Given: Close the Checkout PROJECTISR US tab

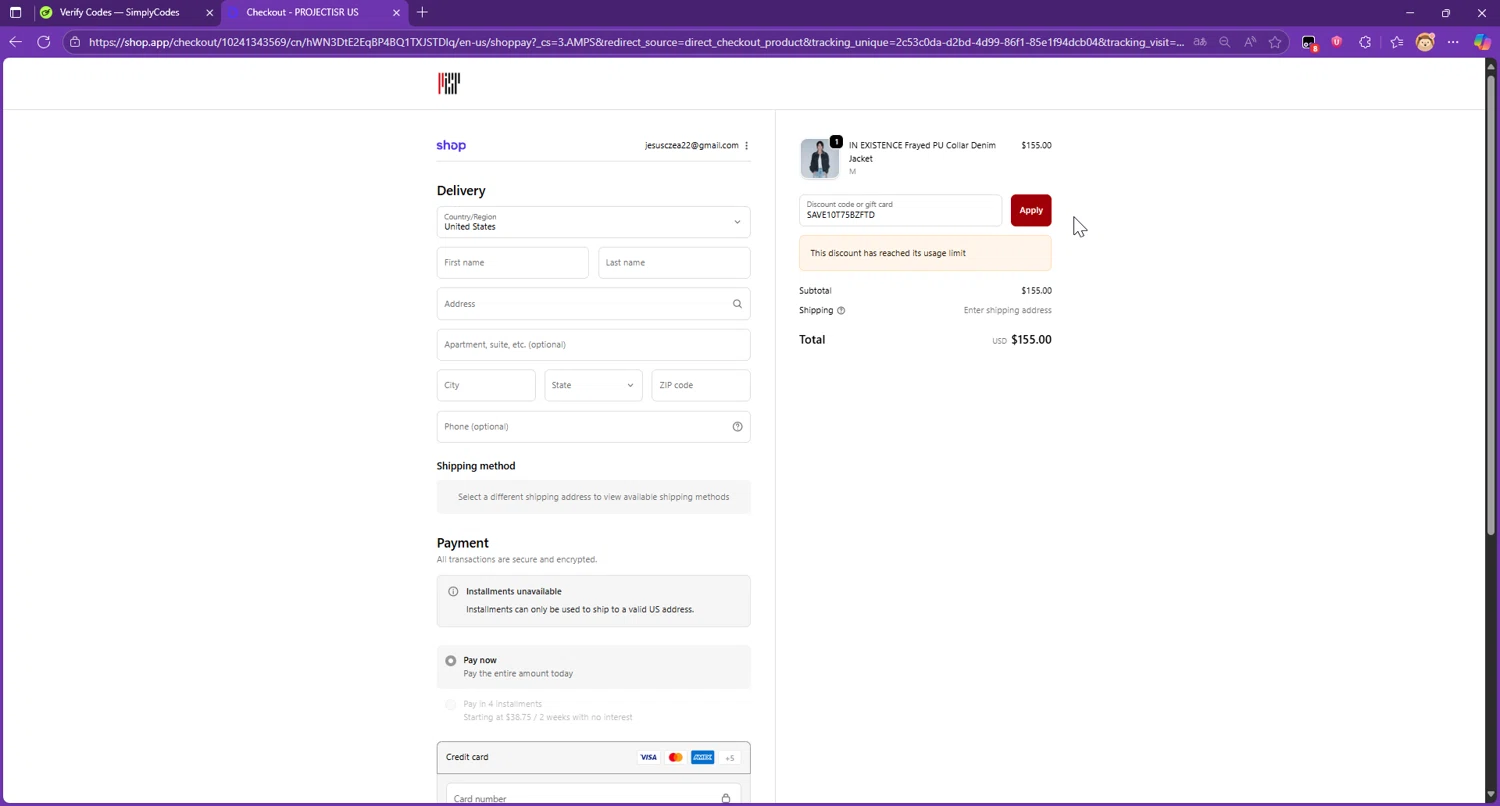Looking at the screenshot, I should [396, 13].
